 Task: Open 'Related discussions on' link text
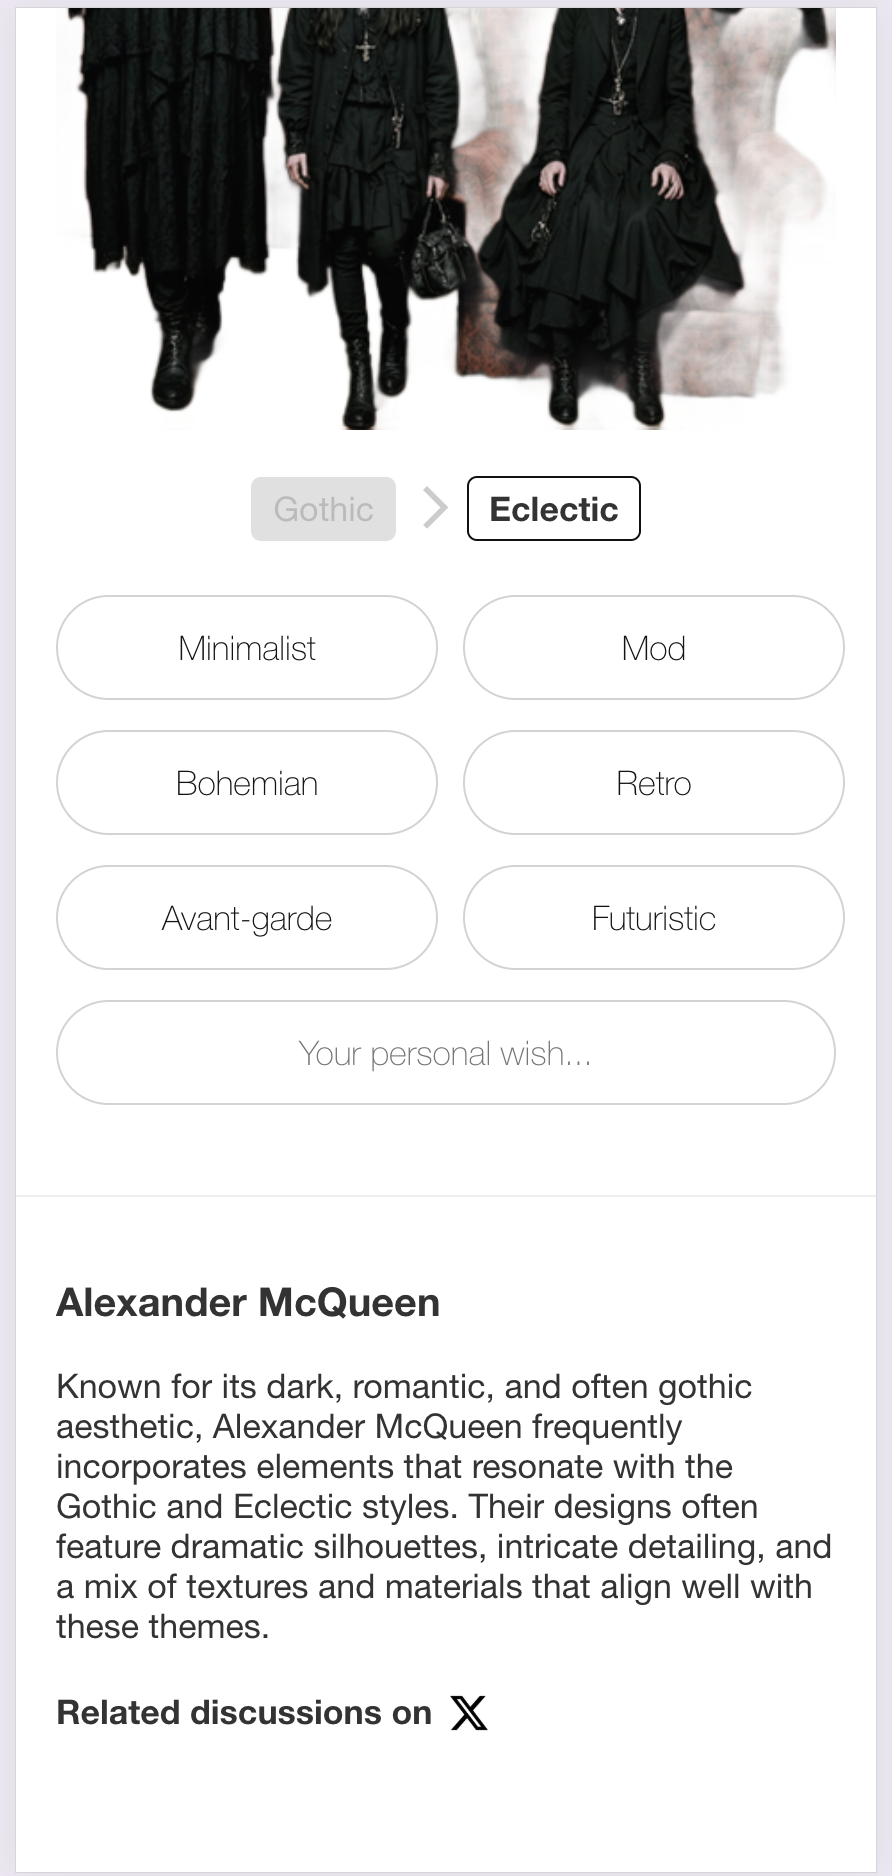[x=244, y=1713]
